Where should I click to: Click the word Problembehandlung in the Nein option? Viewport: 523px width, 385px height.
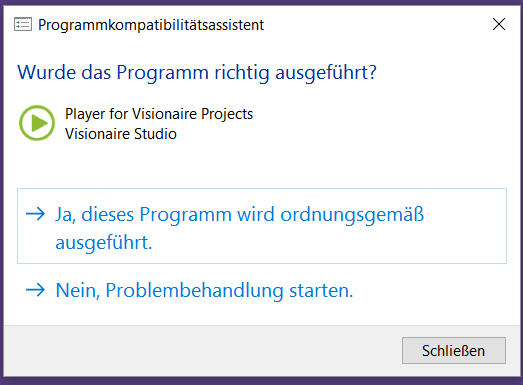click(x=194, y=290)
